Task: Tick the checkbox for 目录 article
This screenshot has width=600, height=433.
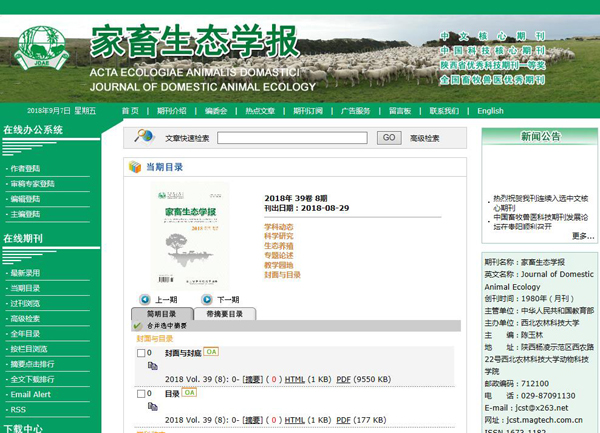Action: point(141,394)
